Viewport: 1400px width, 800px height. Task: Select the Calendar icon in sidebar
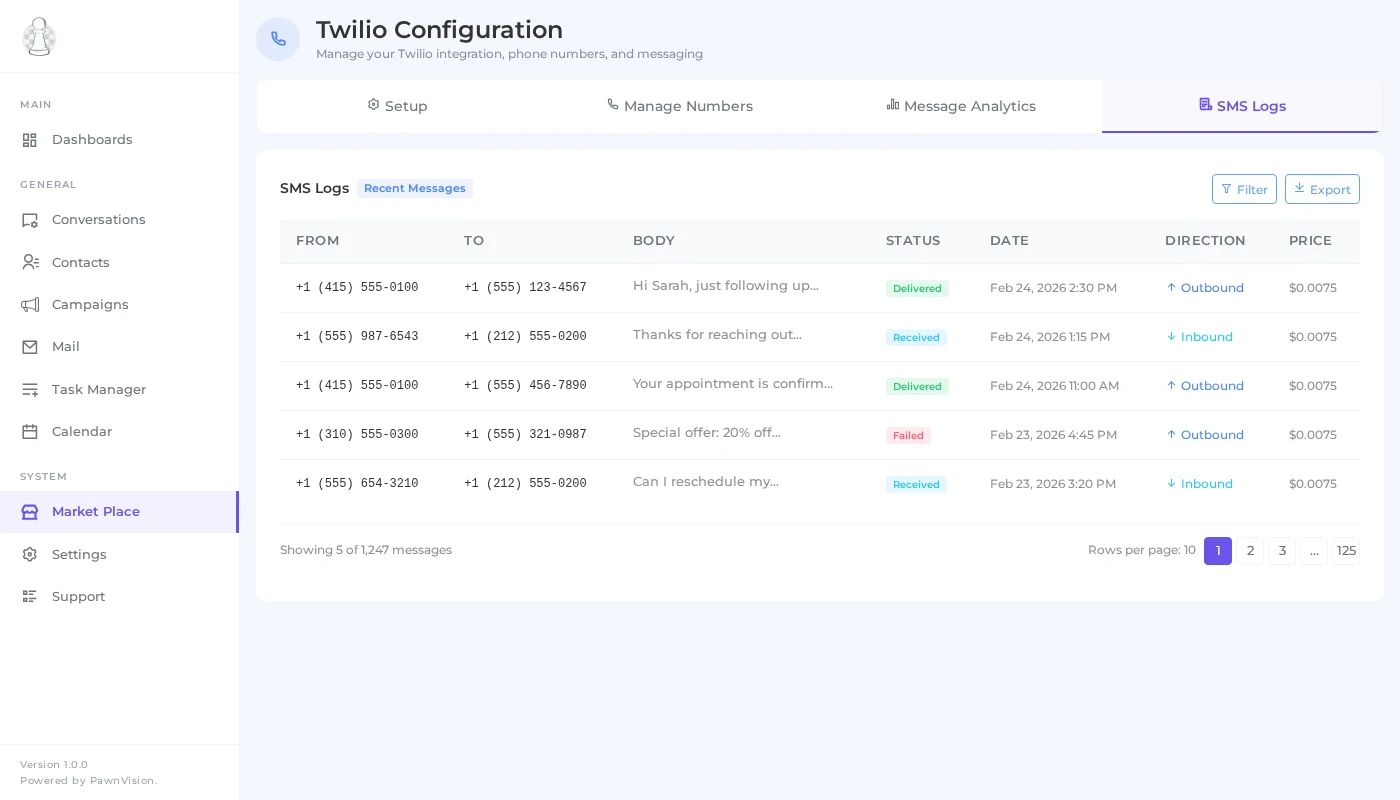click(30, 431)
